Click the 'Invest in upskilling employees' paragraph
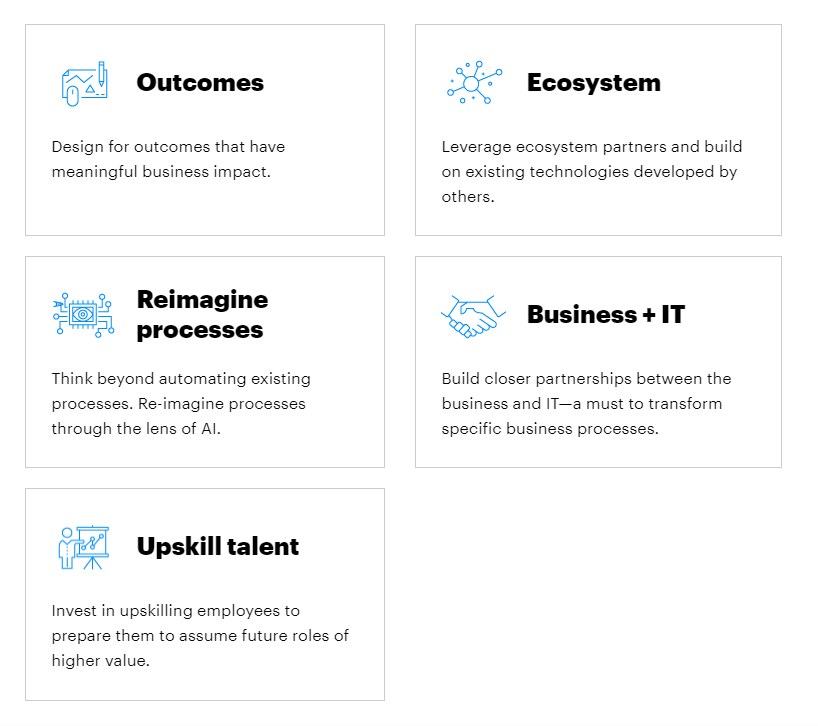Screen dimensions: 818x726 click(200, 636)
